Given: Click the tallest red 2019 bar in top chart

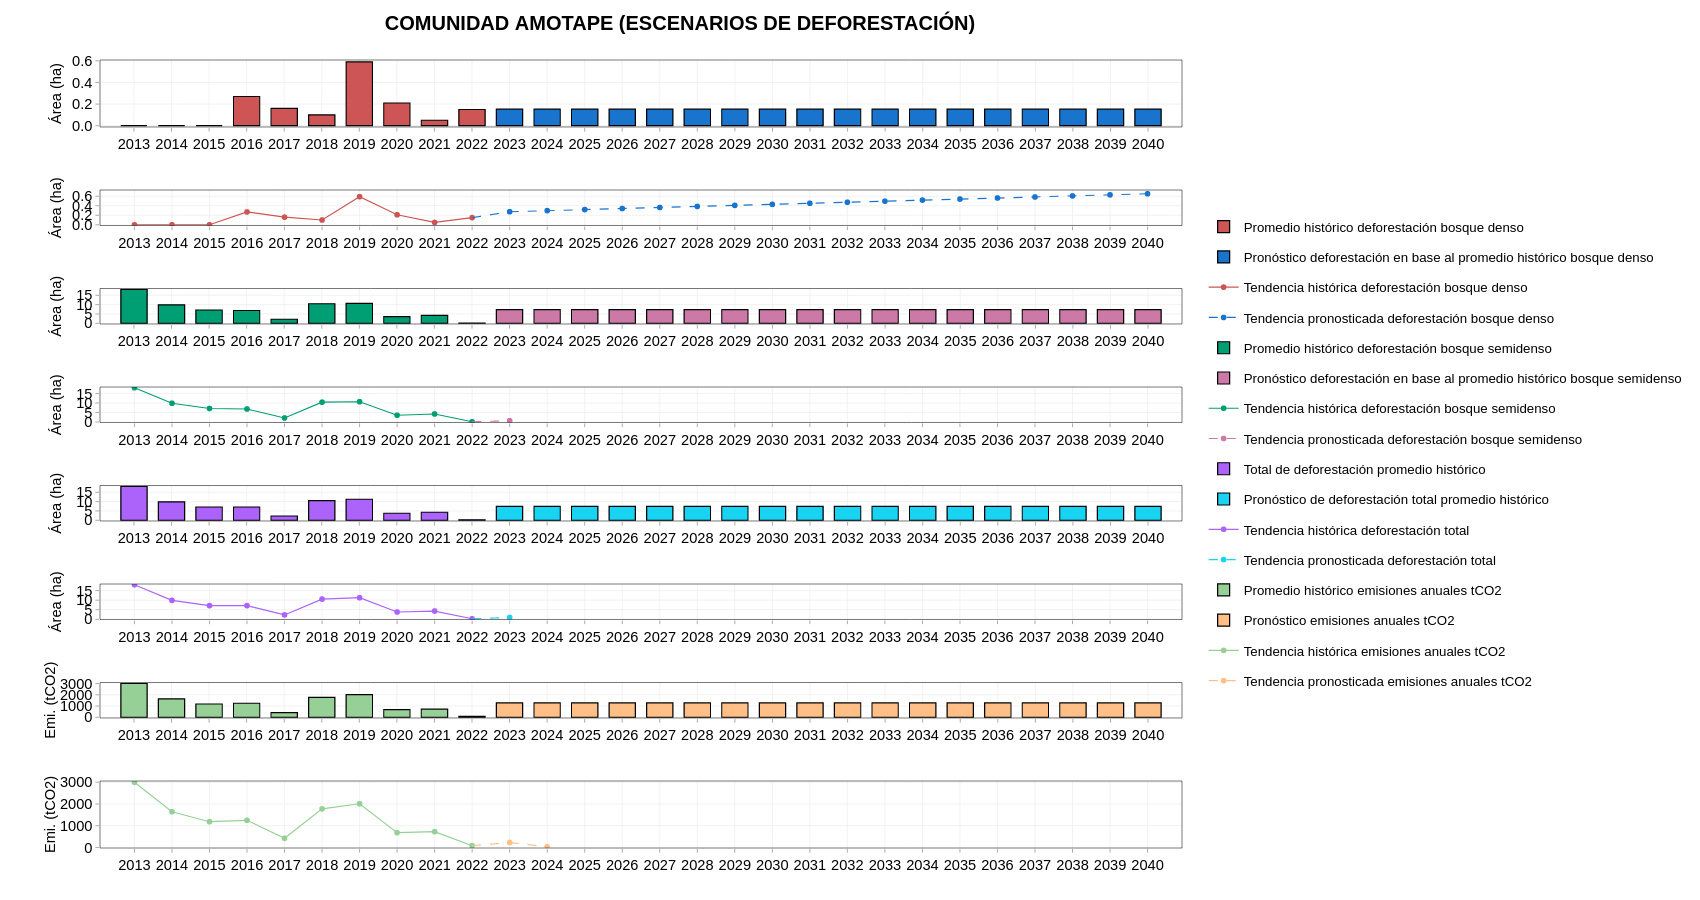Looking at the screenshot, I should click(359, 94).
